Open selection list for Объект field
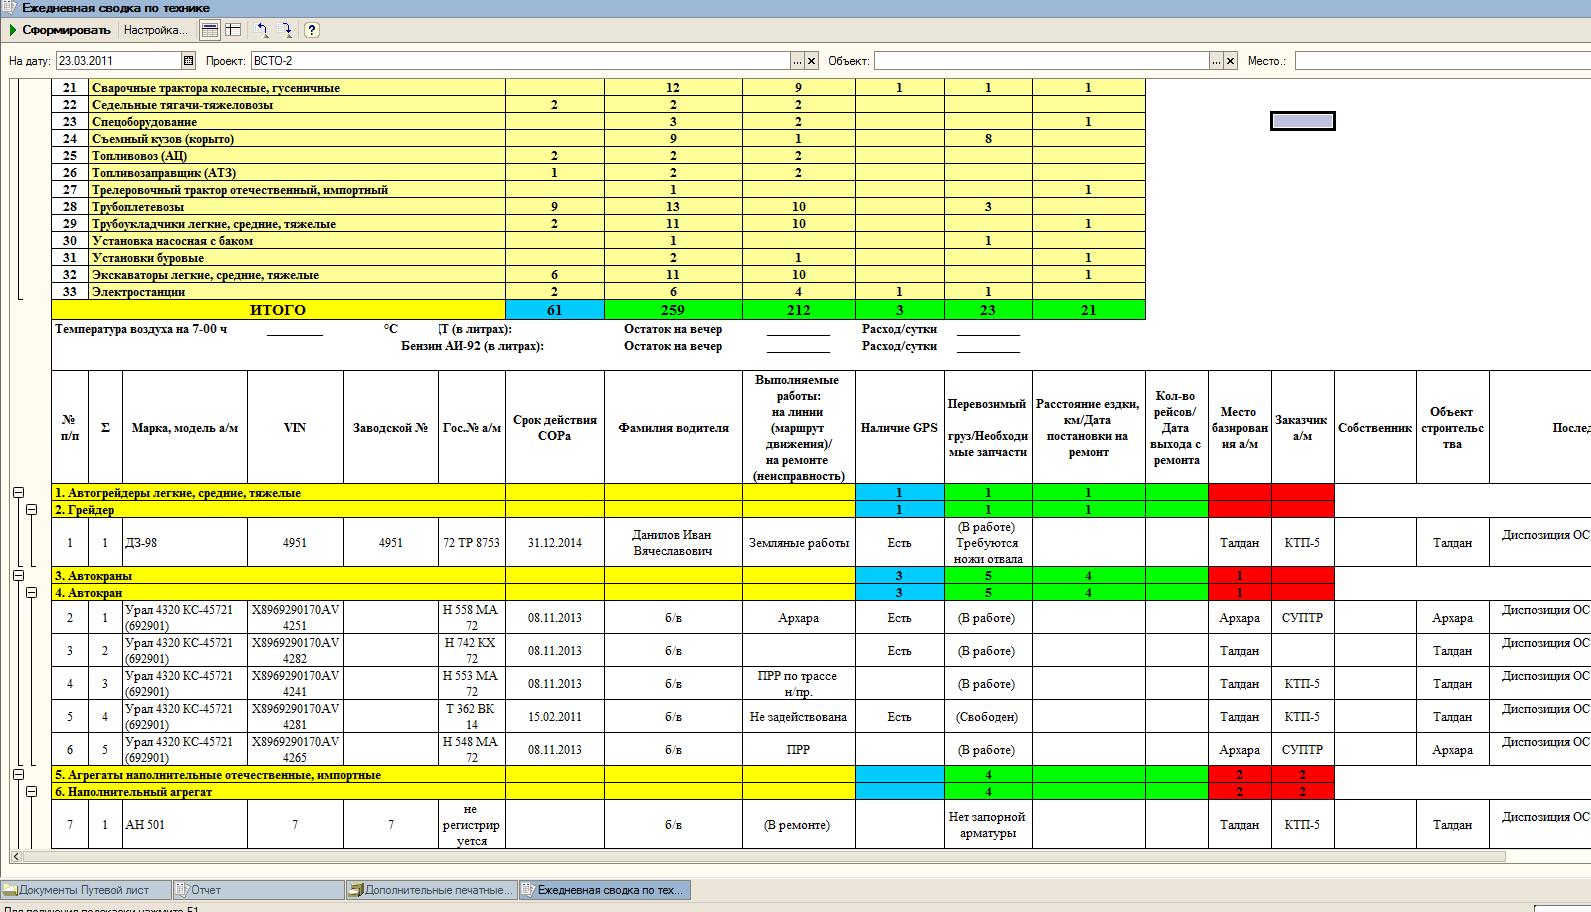Screen dimensions: 1591x912 [x=1216, y=61]
